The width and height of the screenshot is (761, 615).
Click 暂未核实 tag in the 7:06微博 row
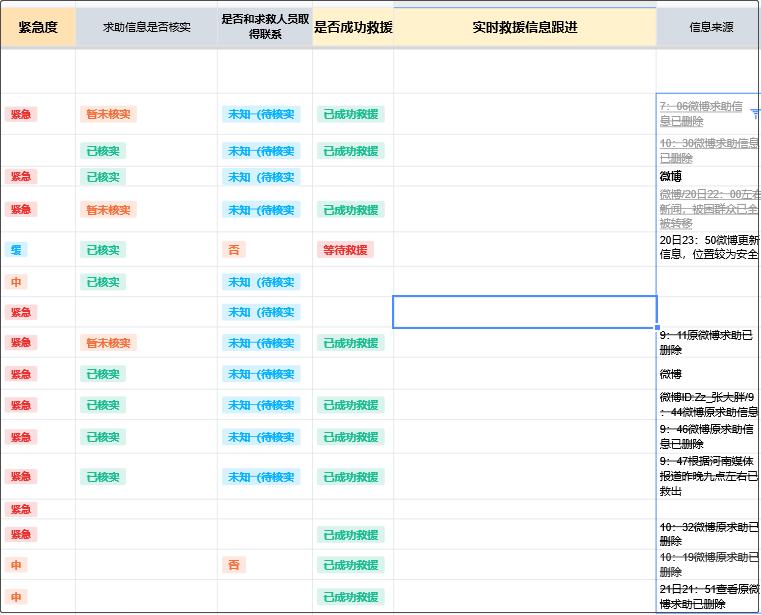coord(108,114)
